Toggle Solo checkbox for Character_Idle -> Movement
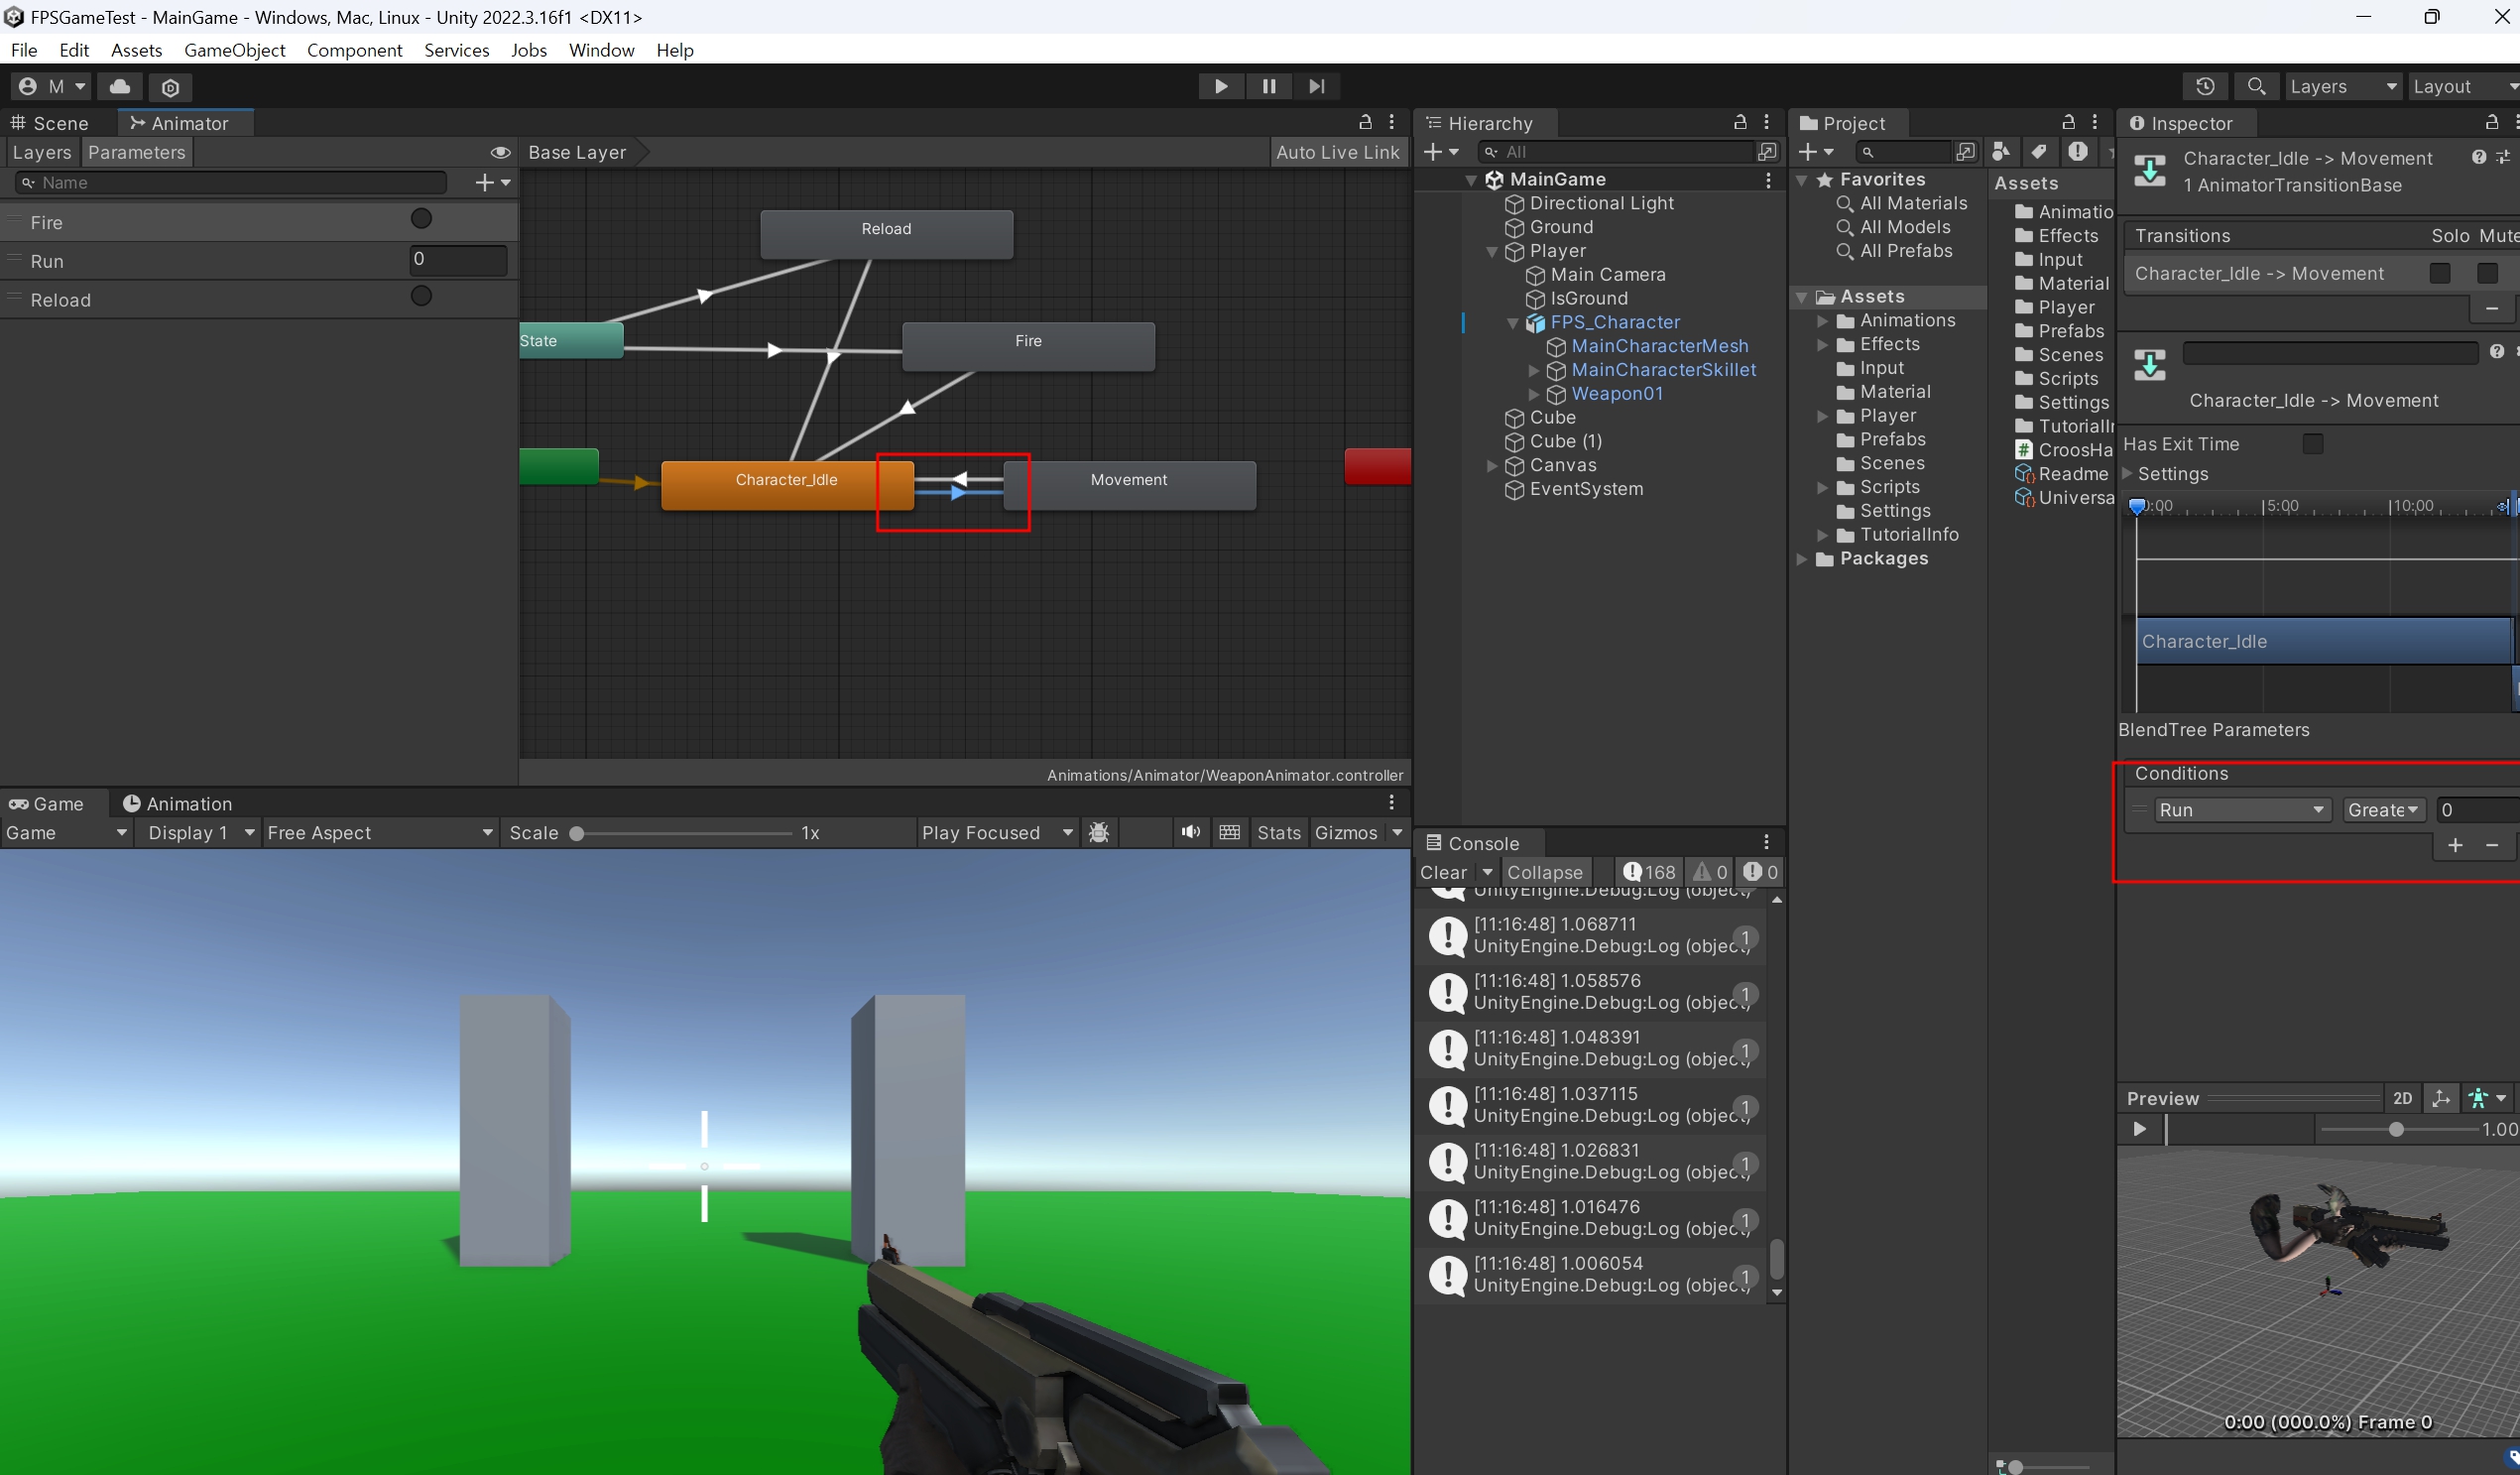Screen dimensions: 2520x1475 pos(2440,273)
